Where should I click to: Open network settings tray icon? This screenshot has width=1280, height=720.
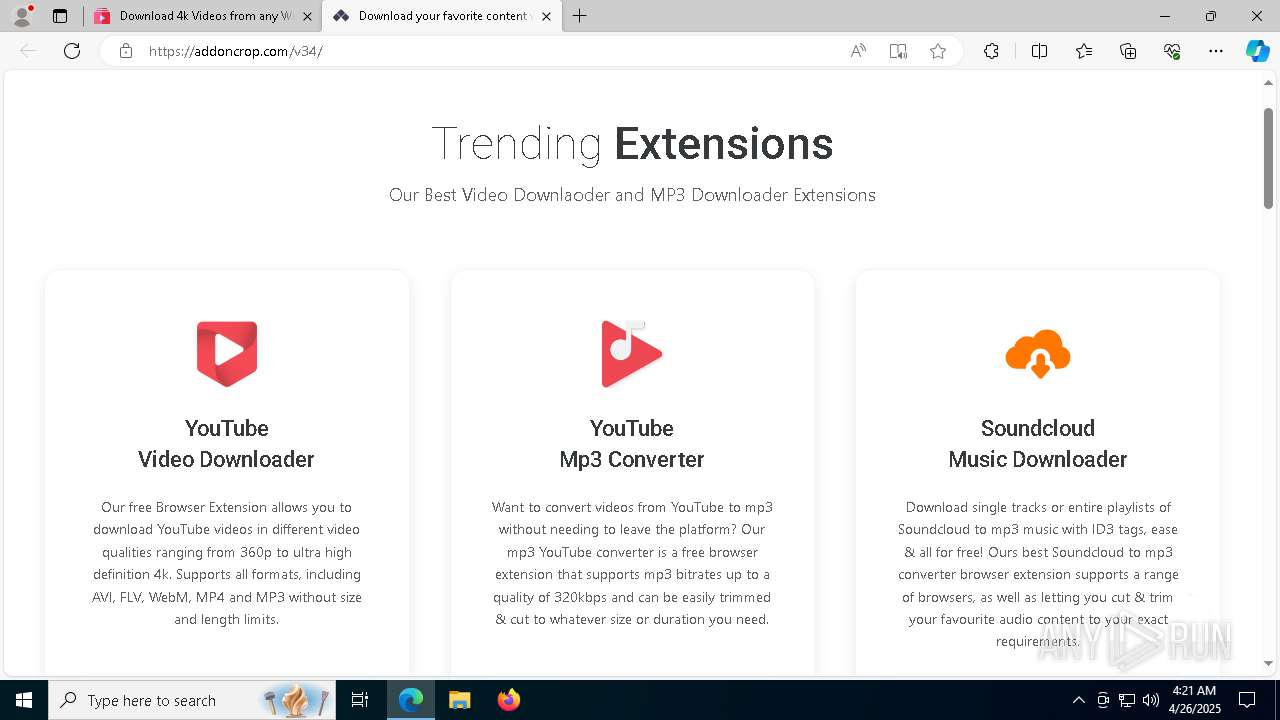pyautogui.click(x=1127, y=700)
